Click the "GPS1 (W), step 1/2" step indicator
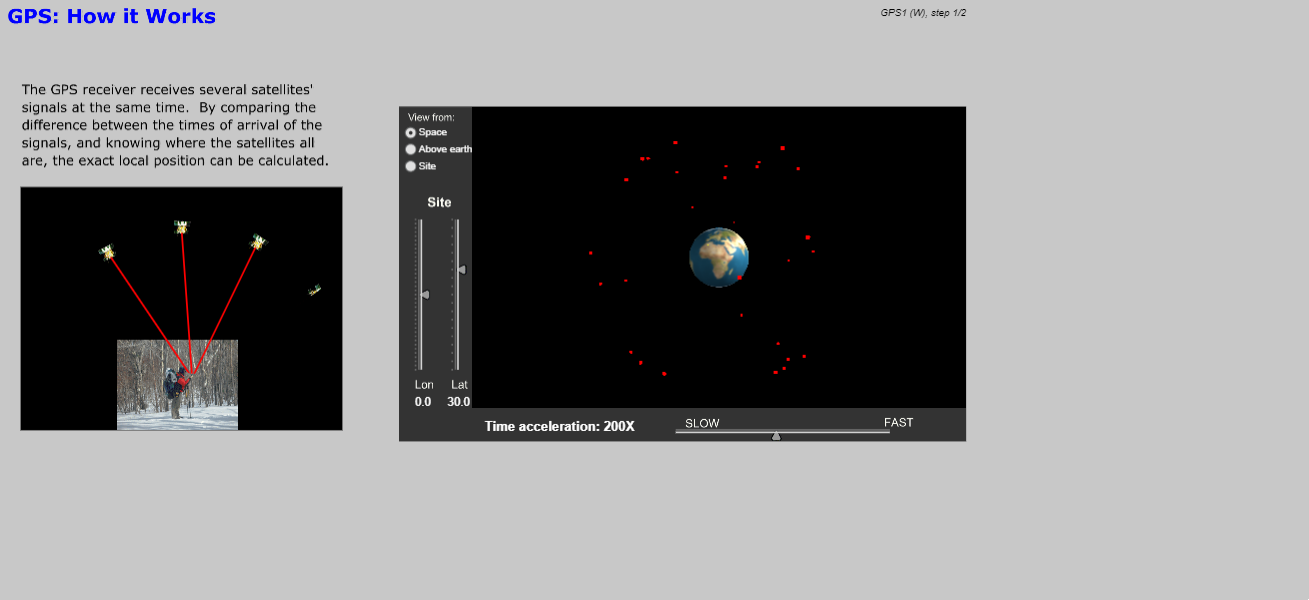This screenshot has width=1309, height=600. pos(922,13)
